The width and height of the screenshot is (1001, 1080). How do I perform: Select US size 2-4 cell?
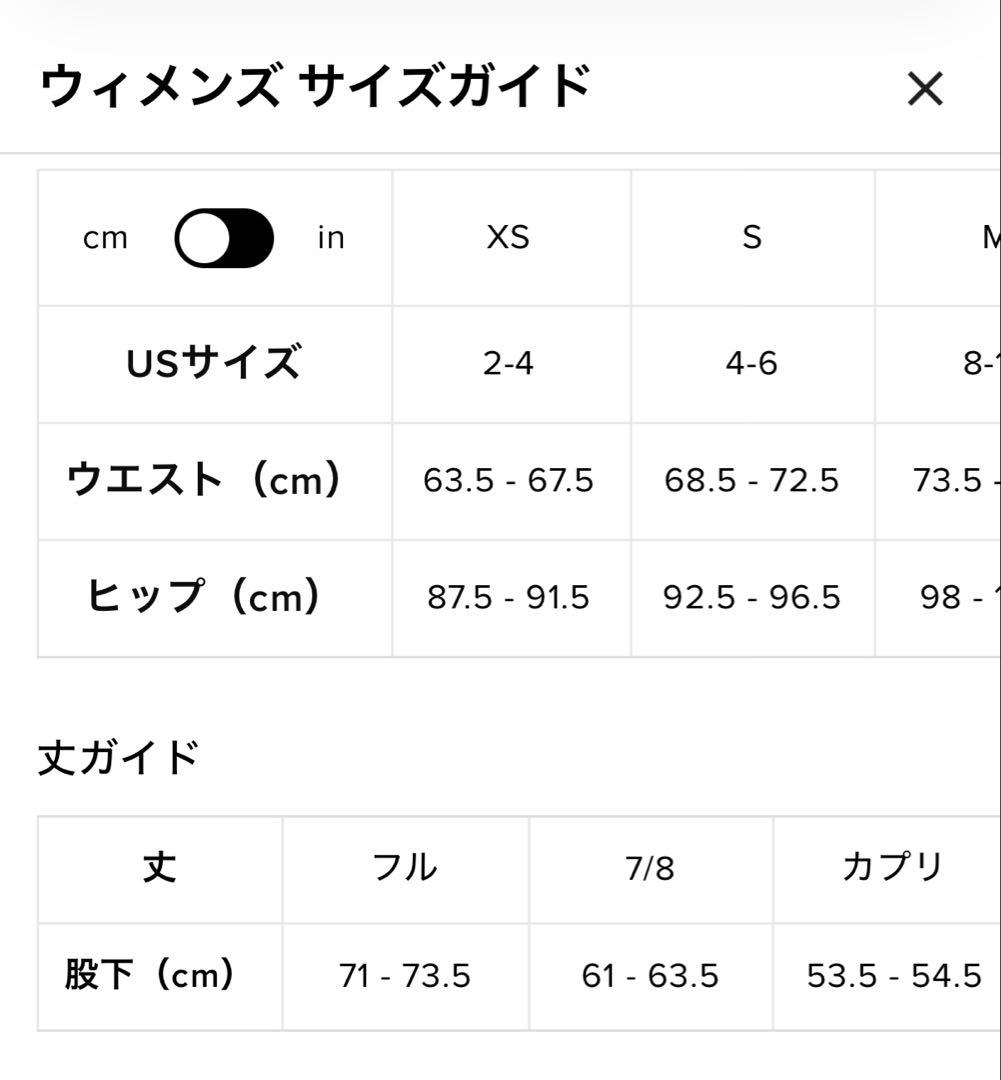pyautogui.click(x=510, y=363)
